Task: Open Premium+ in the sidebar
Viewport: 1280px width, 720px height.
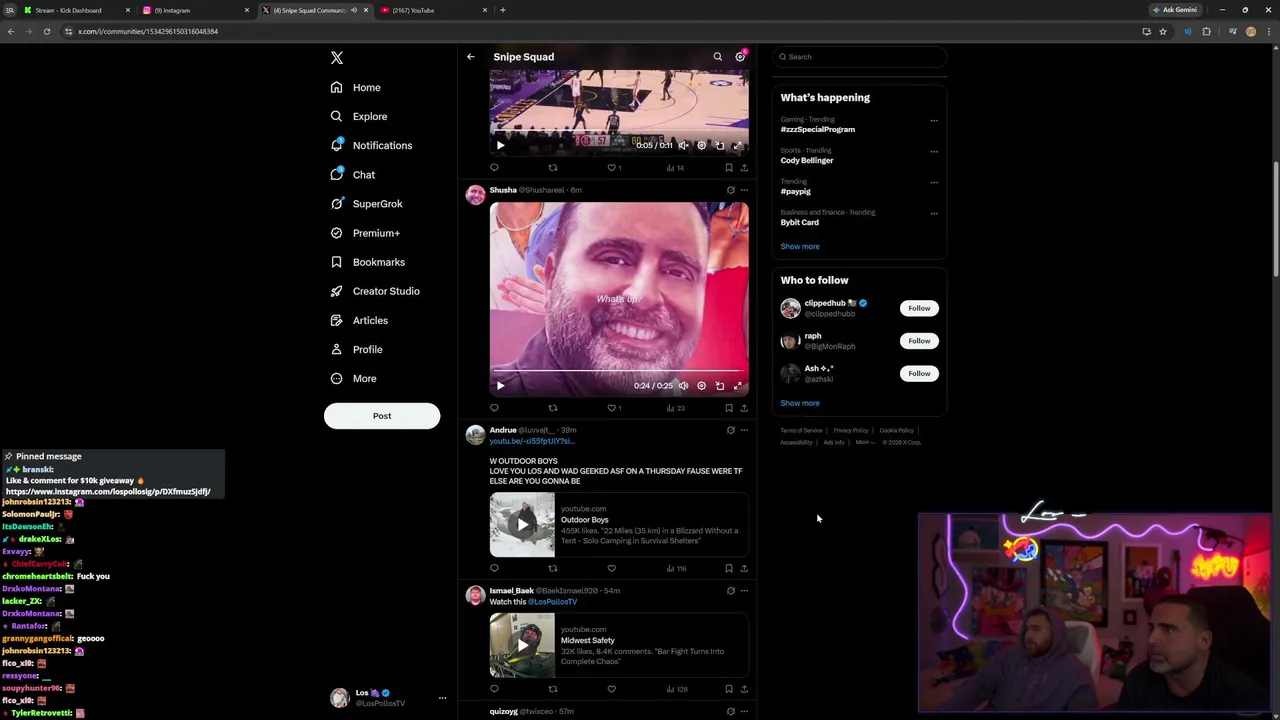Action: click(x=365, y=233)
